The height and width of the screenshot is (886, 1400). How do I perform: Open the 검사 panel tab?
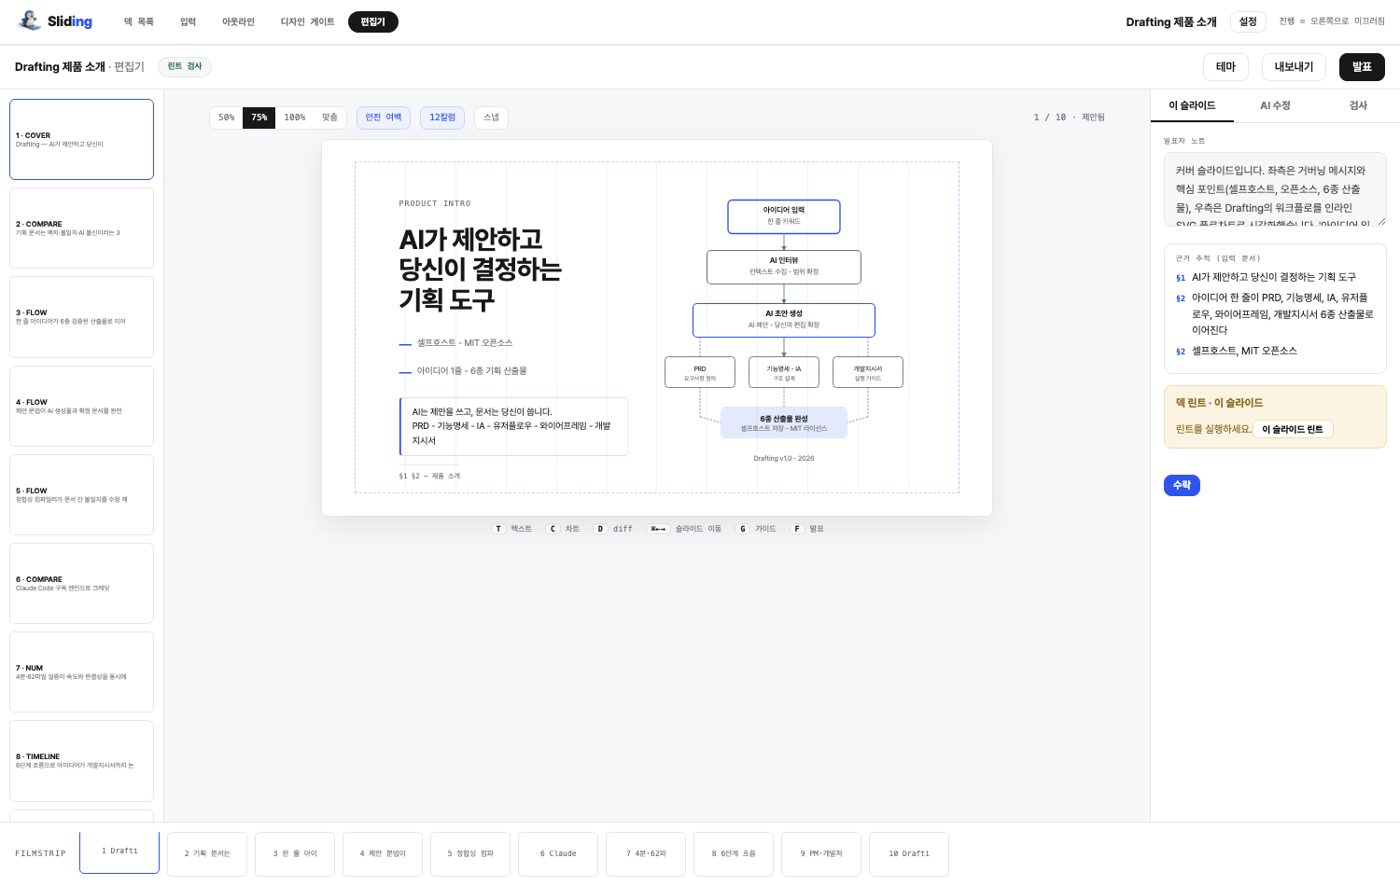click(x=1358, y=106)
